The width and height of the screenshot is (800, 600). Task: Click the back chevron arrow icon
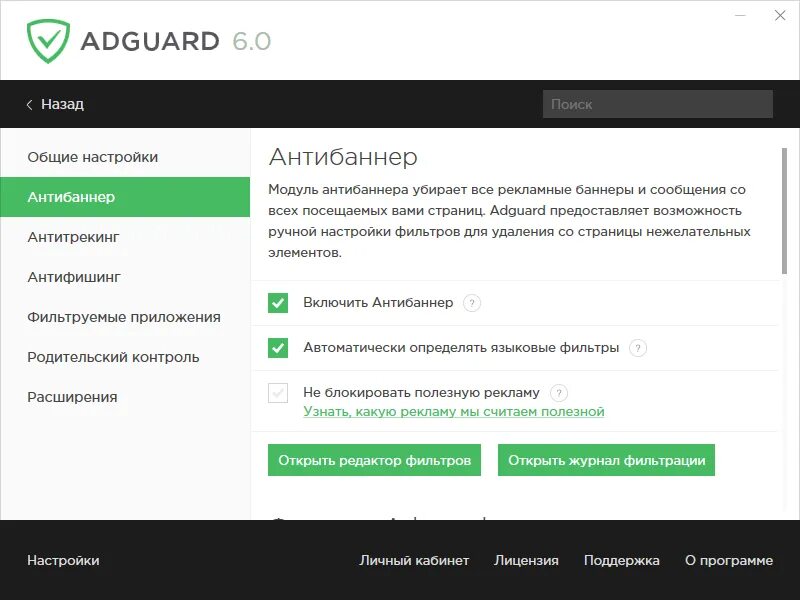[30, 105]
